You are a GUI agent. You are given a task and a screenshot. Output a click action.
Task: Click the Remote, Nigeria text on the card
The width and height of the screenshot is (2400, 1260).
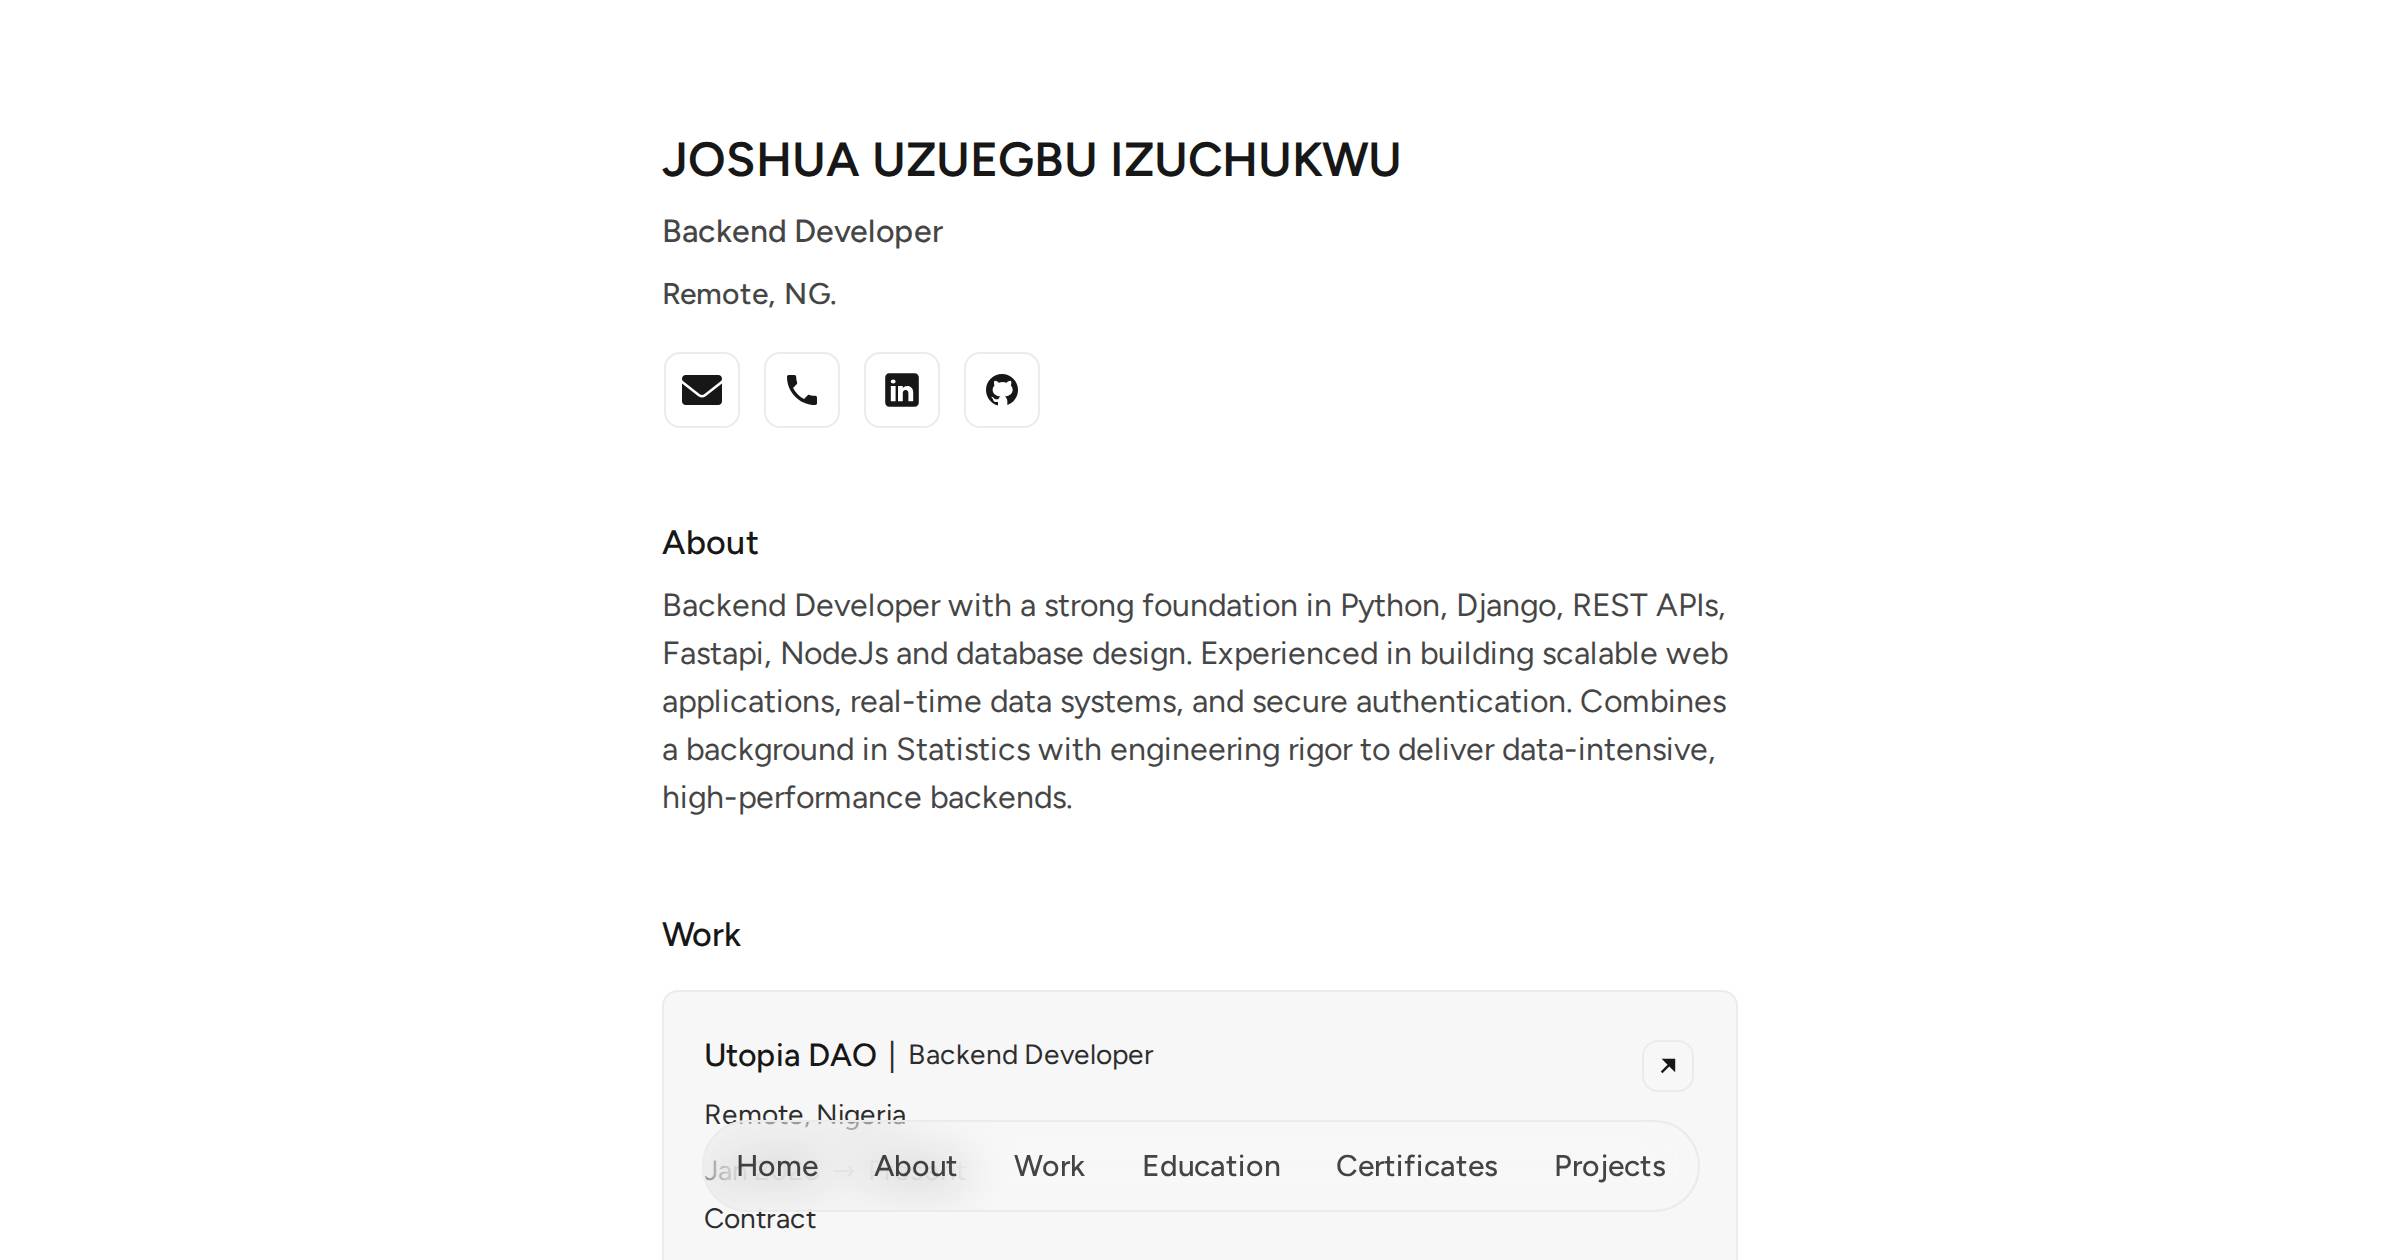(x=805, y=1113)
